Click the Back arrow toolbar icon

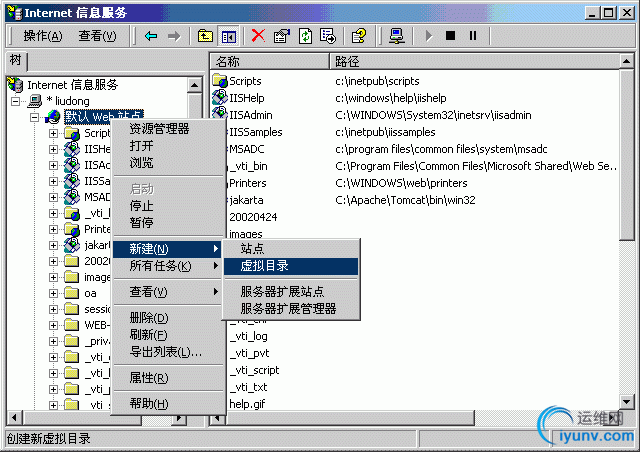tap(151, 36)
